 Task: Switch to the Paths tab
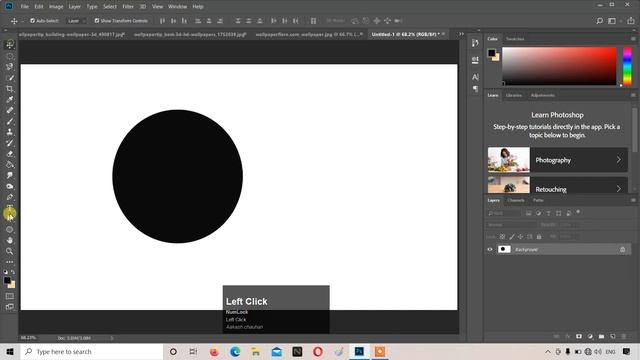point(538,200)
